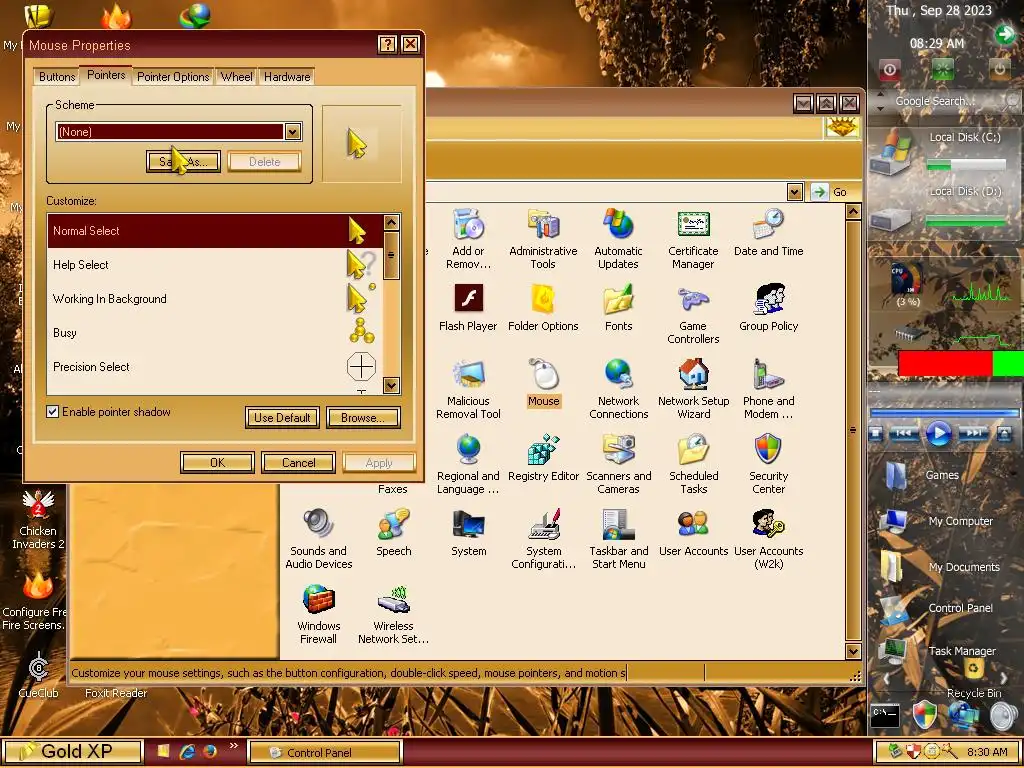Open Task Manager from sidebar
This screenshot has height=768, width=1024.
[940, 650]
